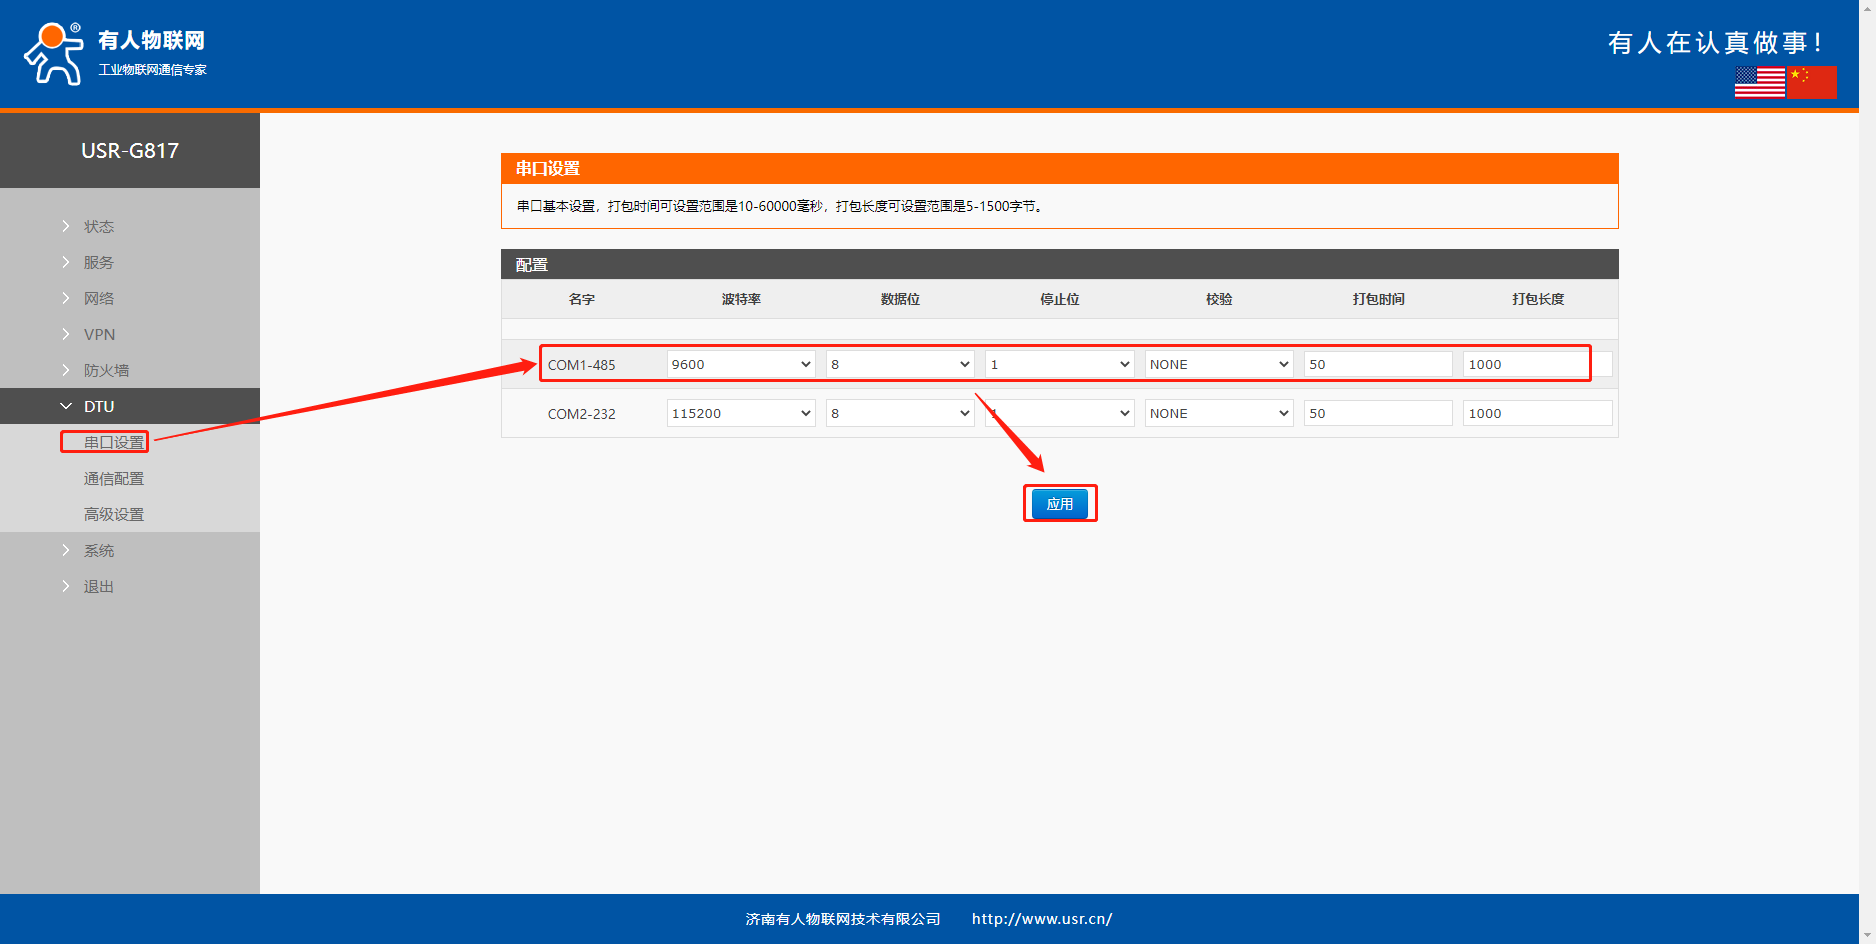Expand the VPN sidebar menu
The width and height of the screenshot is (1876, 944).
click(x=99, y=334)
